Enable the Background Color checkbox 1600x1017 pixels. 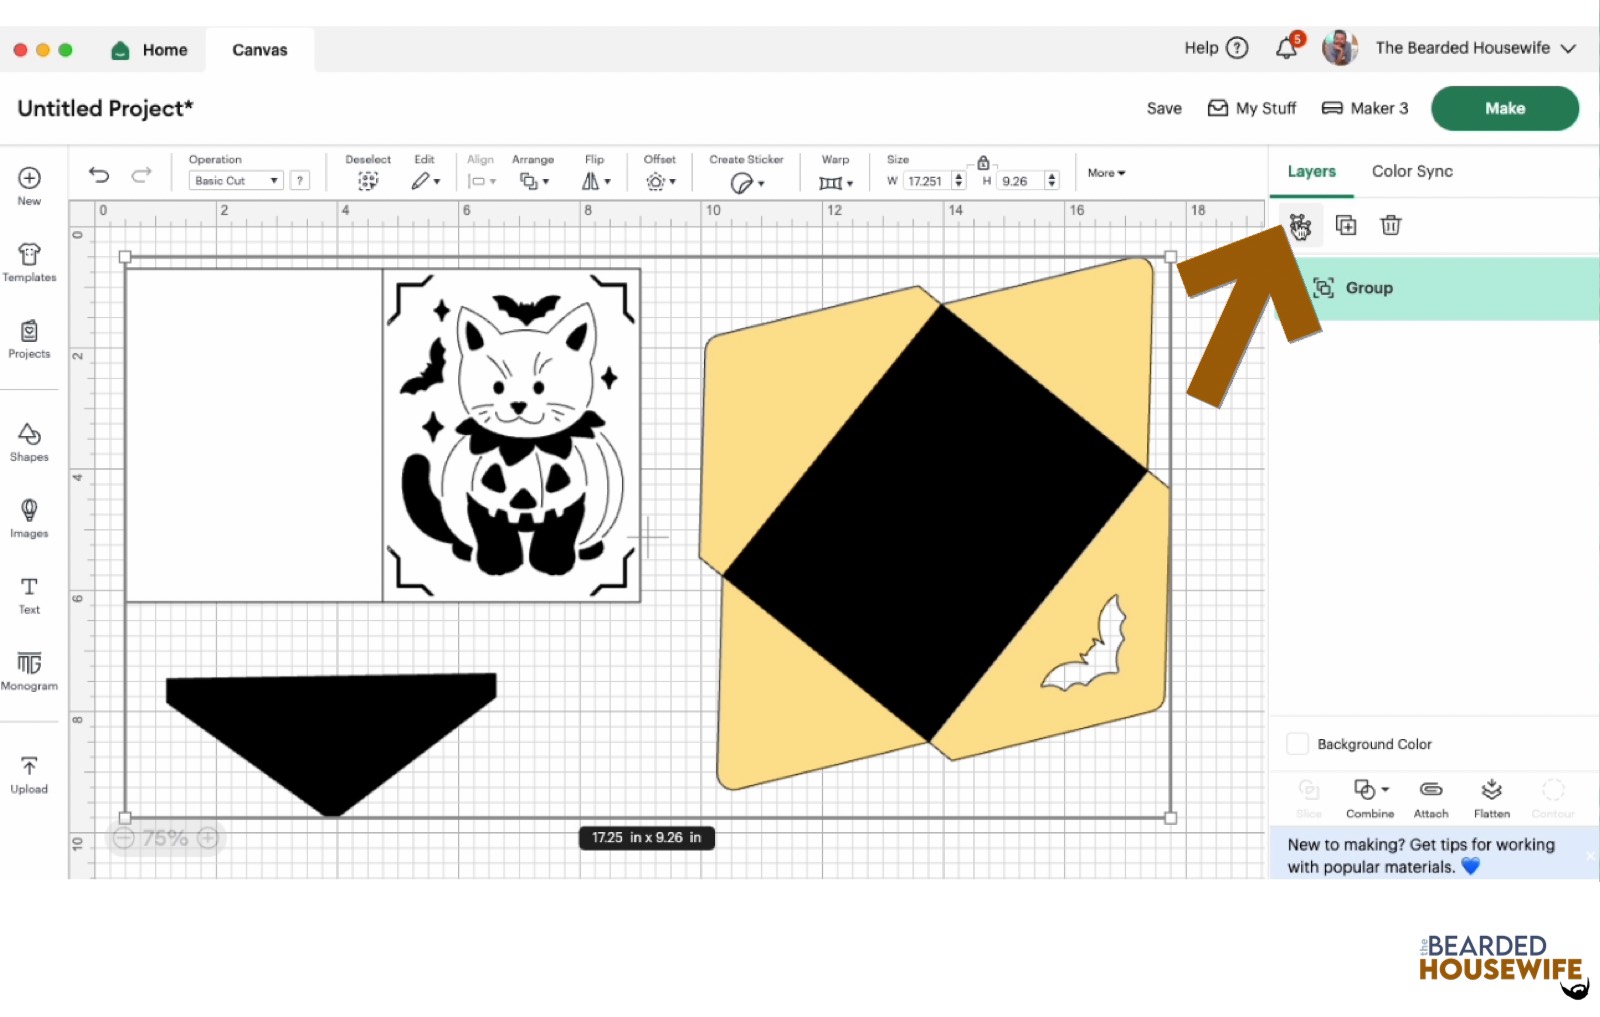point(1297,743)
